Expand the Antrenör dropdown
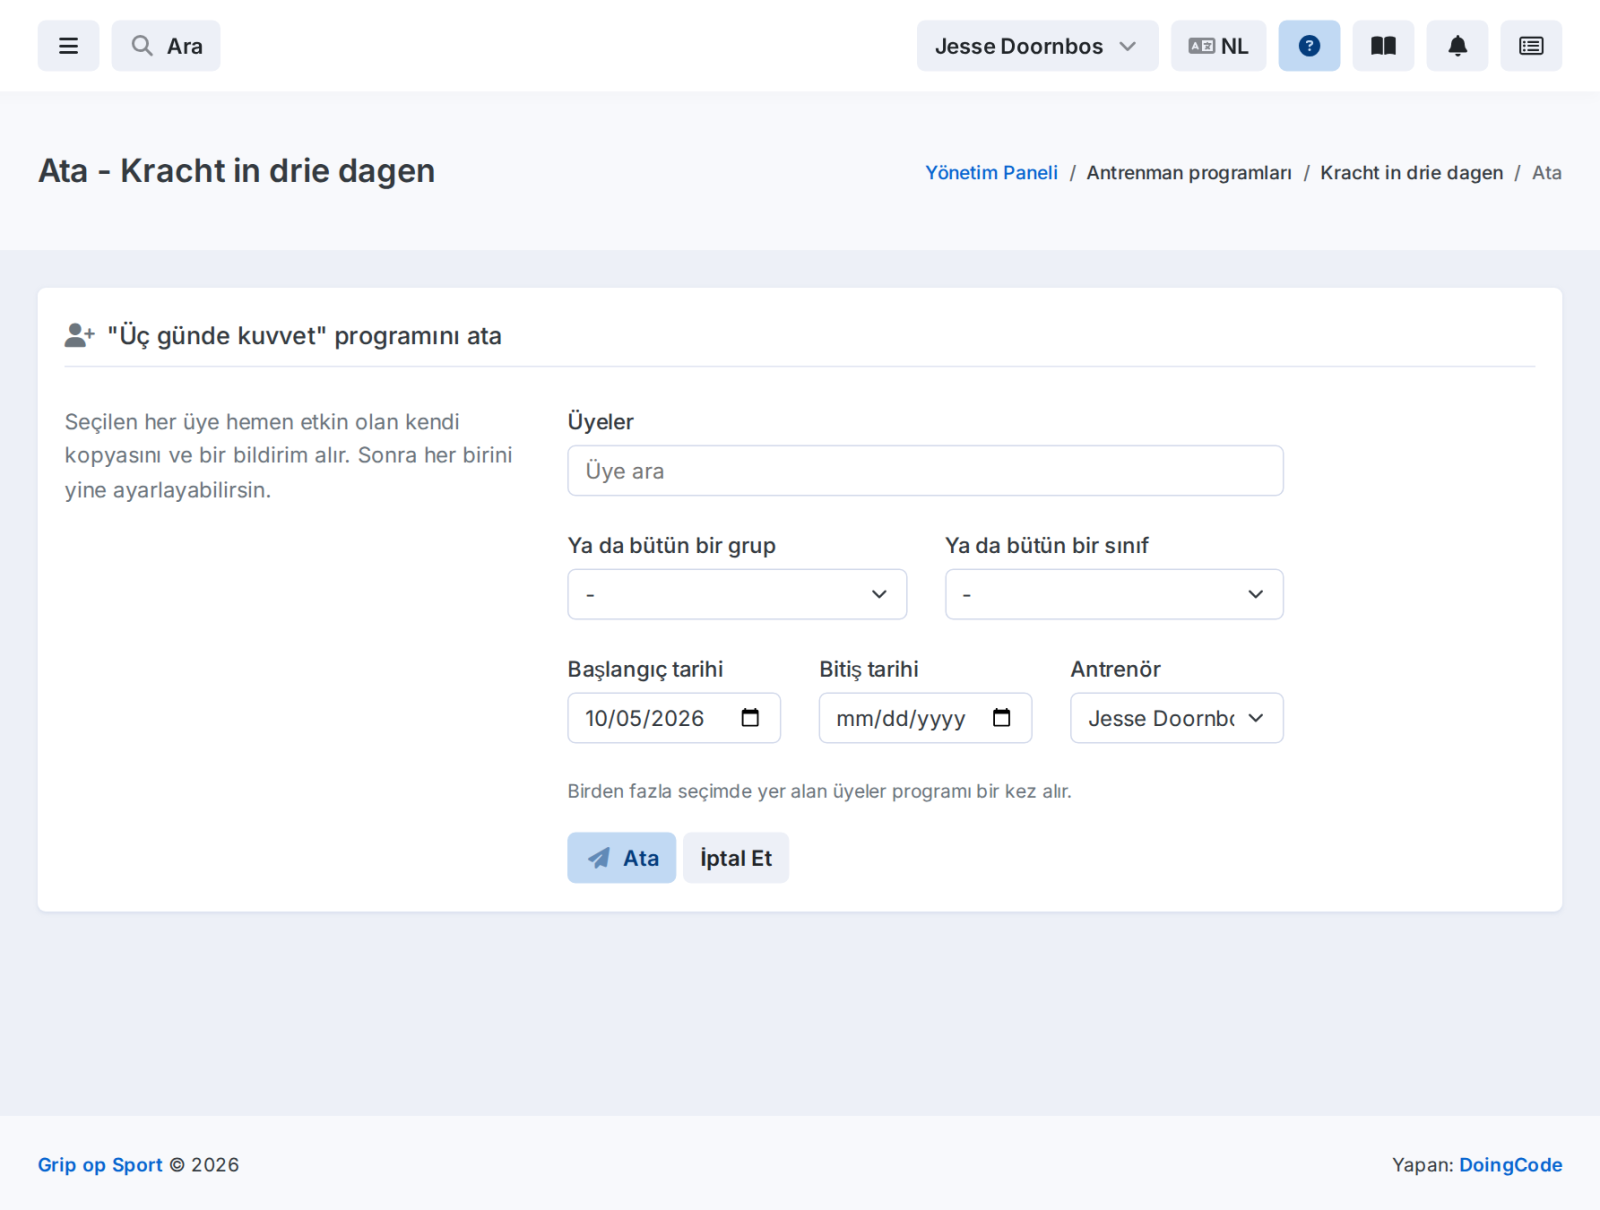The width and height of the screenshot is (1600, 1210). [x=1177, y=719]
